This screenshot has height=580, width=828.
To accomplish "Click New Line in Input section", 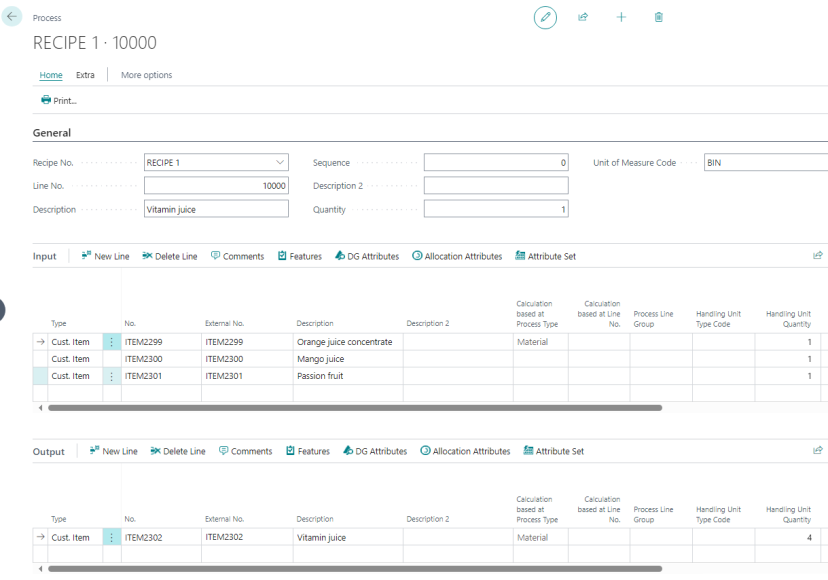I will pos(106,256).
